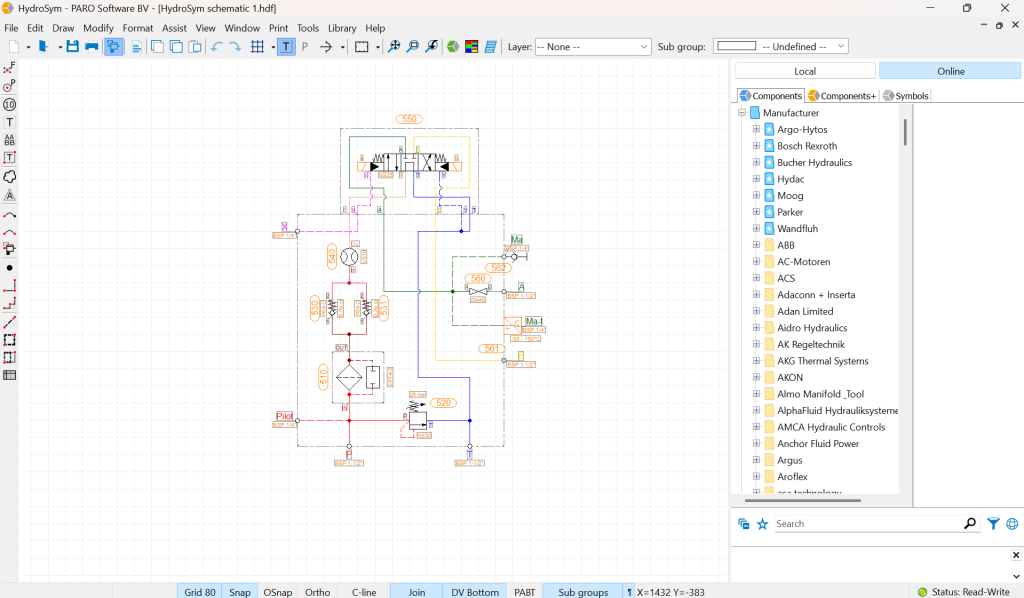Viewport: 1024px width, 598px height.
Task: Open dropdown arrow next to the New icon
Action: (28, 47)
